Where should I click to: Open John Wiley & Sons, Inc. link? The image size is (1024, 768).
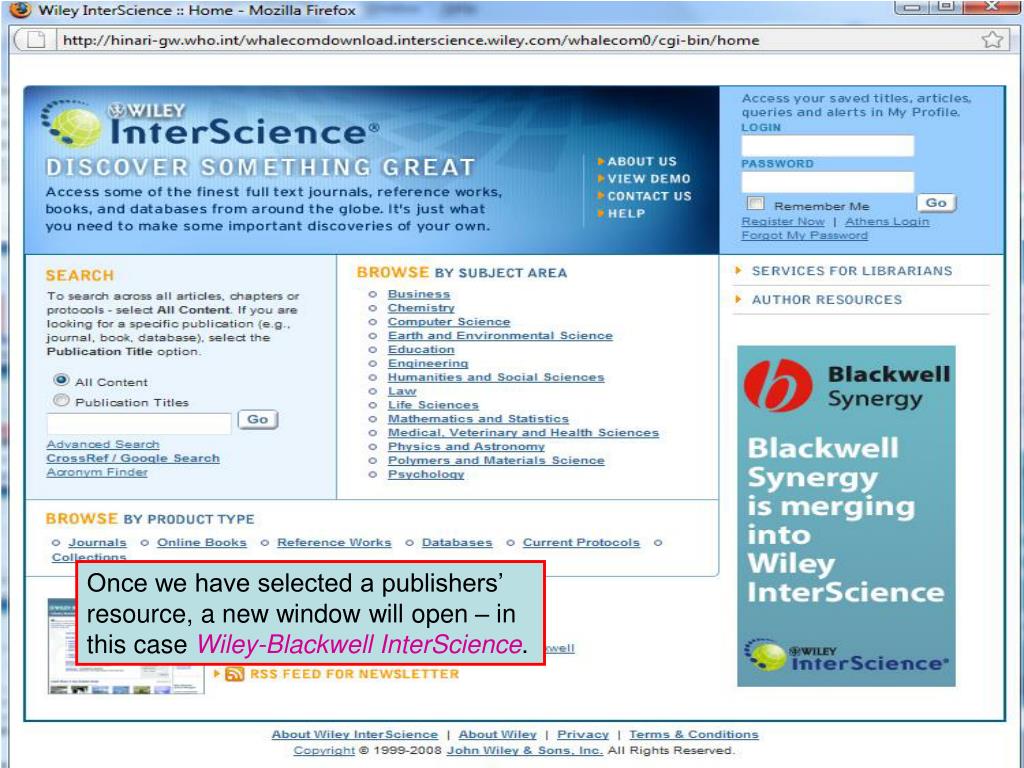(x=524, y=750)
